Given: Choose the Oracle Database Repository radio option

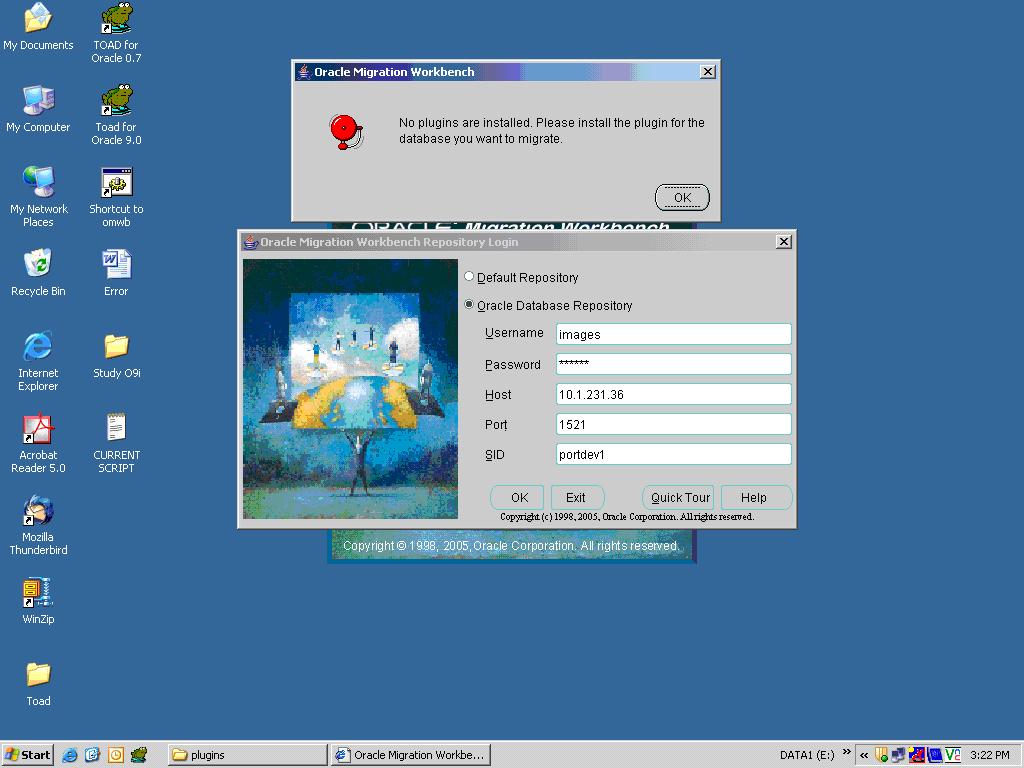Looking at the screenshot, I should [469, 304].
